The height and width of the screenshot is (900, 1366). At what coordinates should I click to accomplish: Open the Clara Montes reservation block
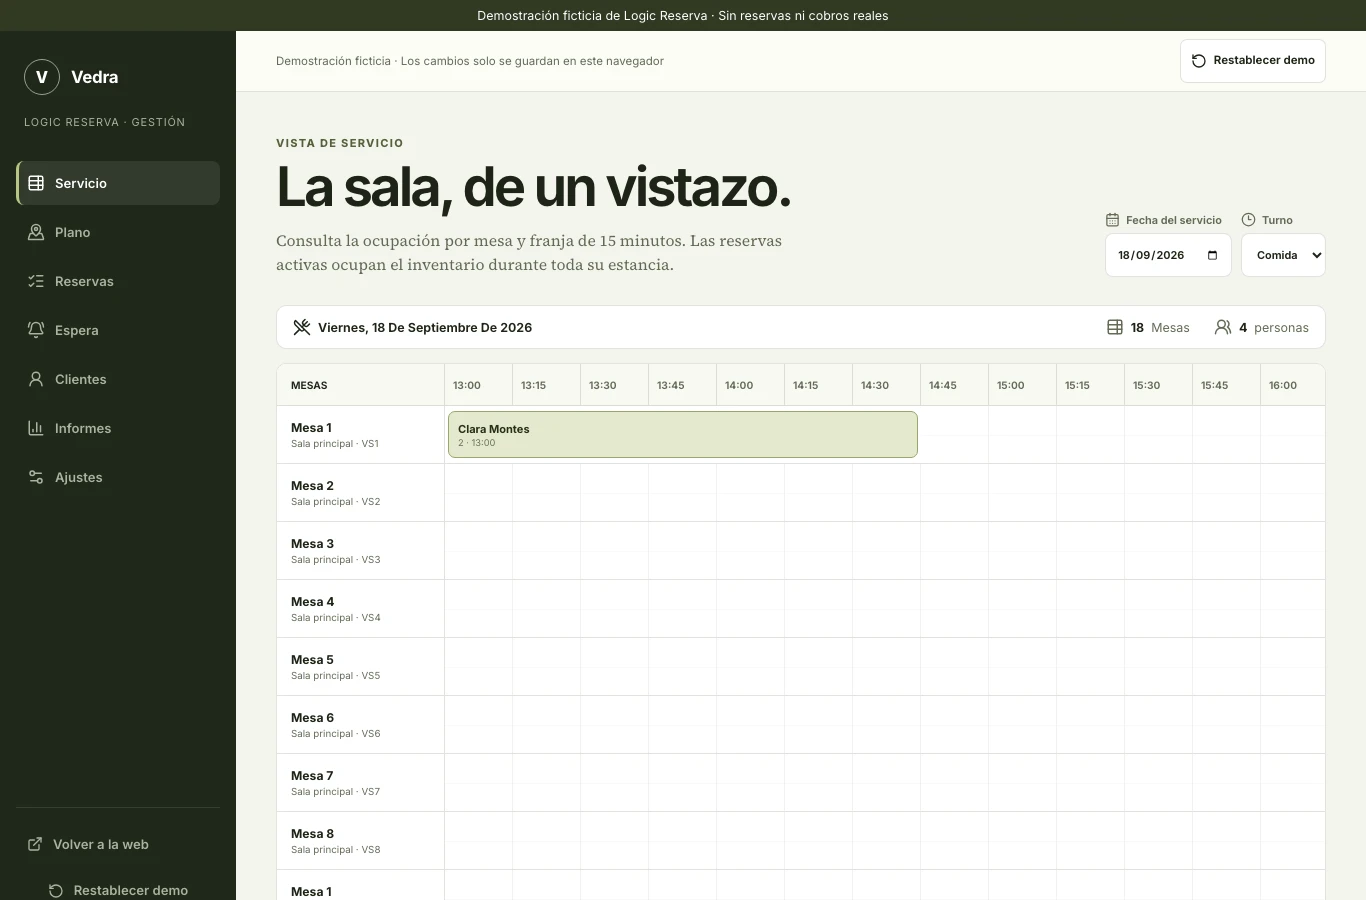[683, 435]
